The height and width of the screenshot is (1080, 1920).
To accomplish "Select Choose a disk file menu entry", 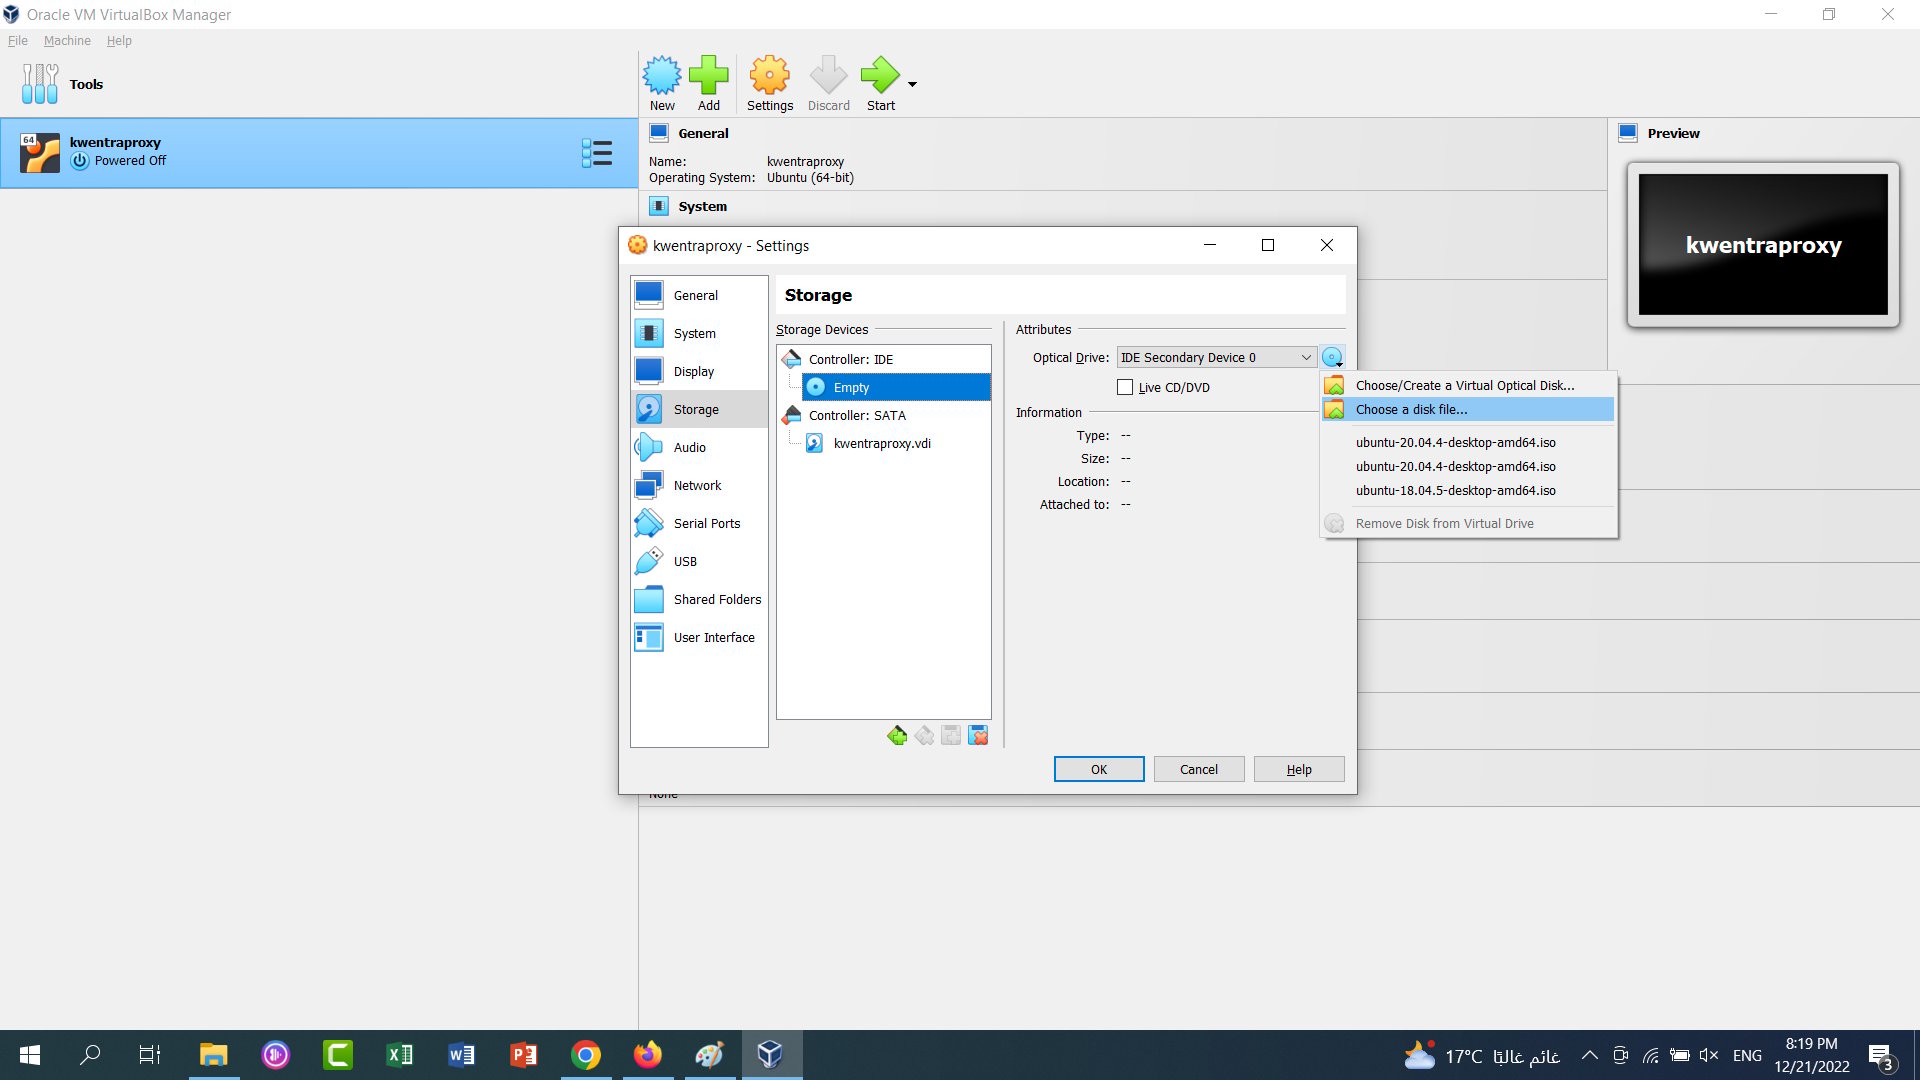I will click(x=1468, y=409).
